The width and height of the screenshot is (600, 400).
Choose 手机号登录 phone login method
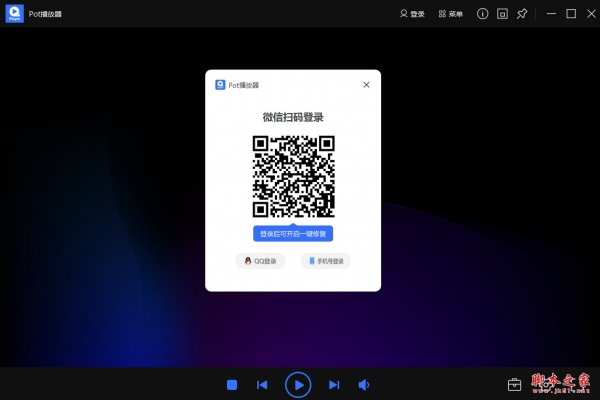click(326, 261)
